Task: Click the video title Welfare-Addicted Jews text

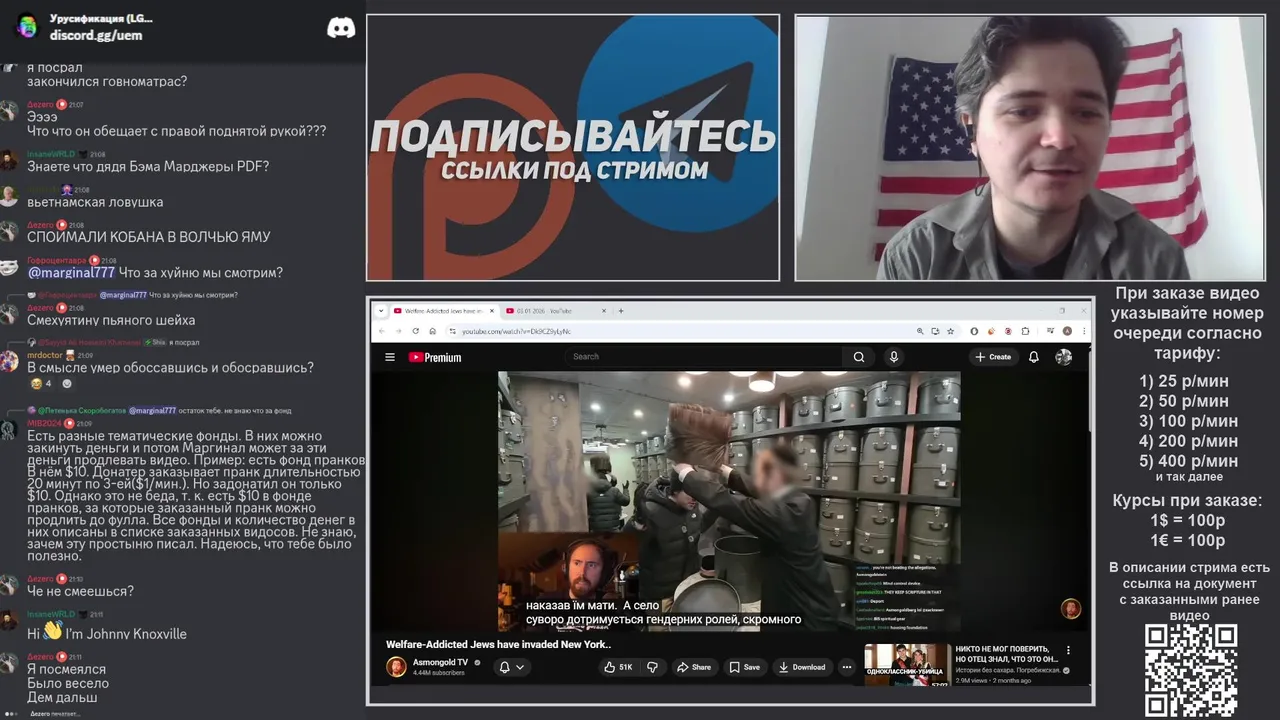Action: point(498,644)
